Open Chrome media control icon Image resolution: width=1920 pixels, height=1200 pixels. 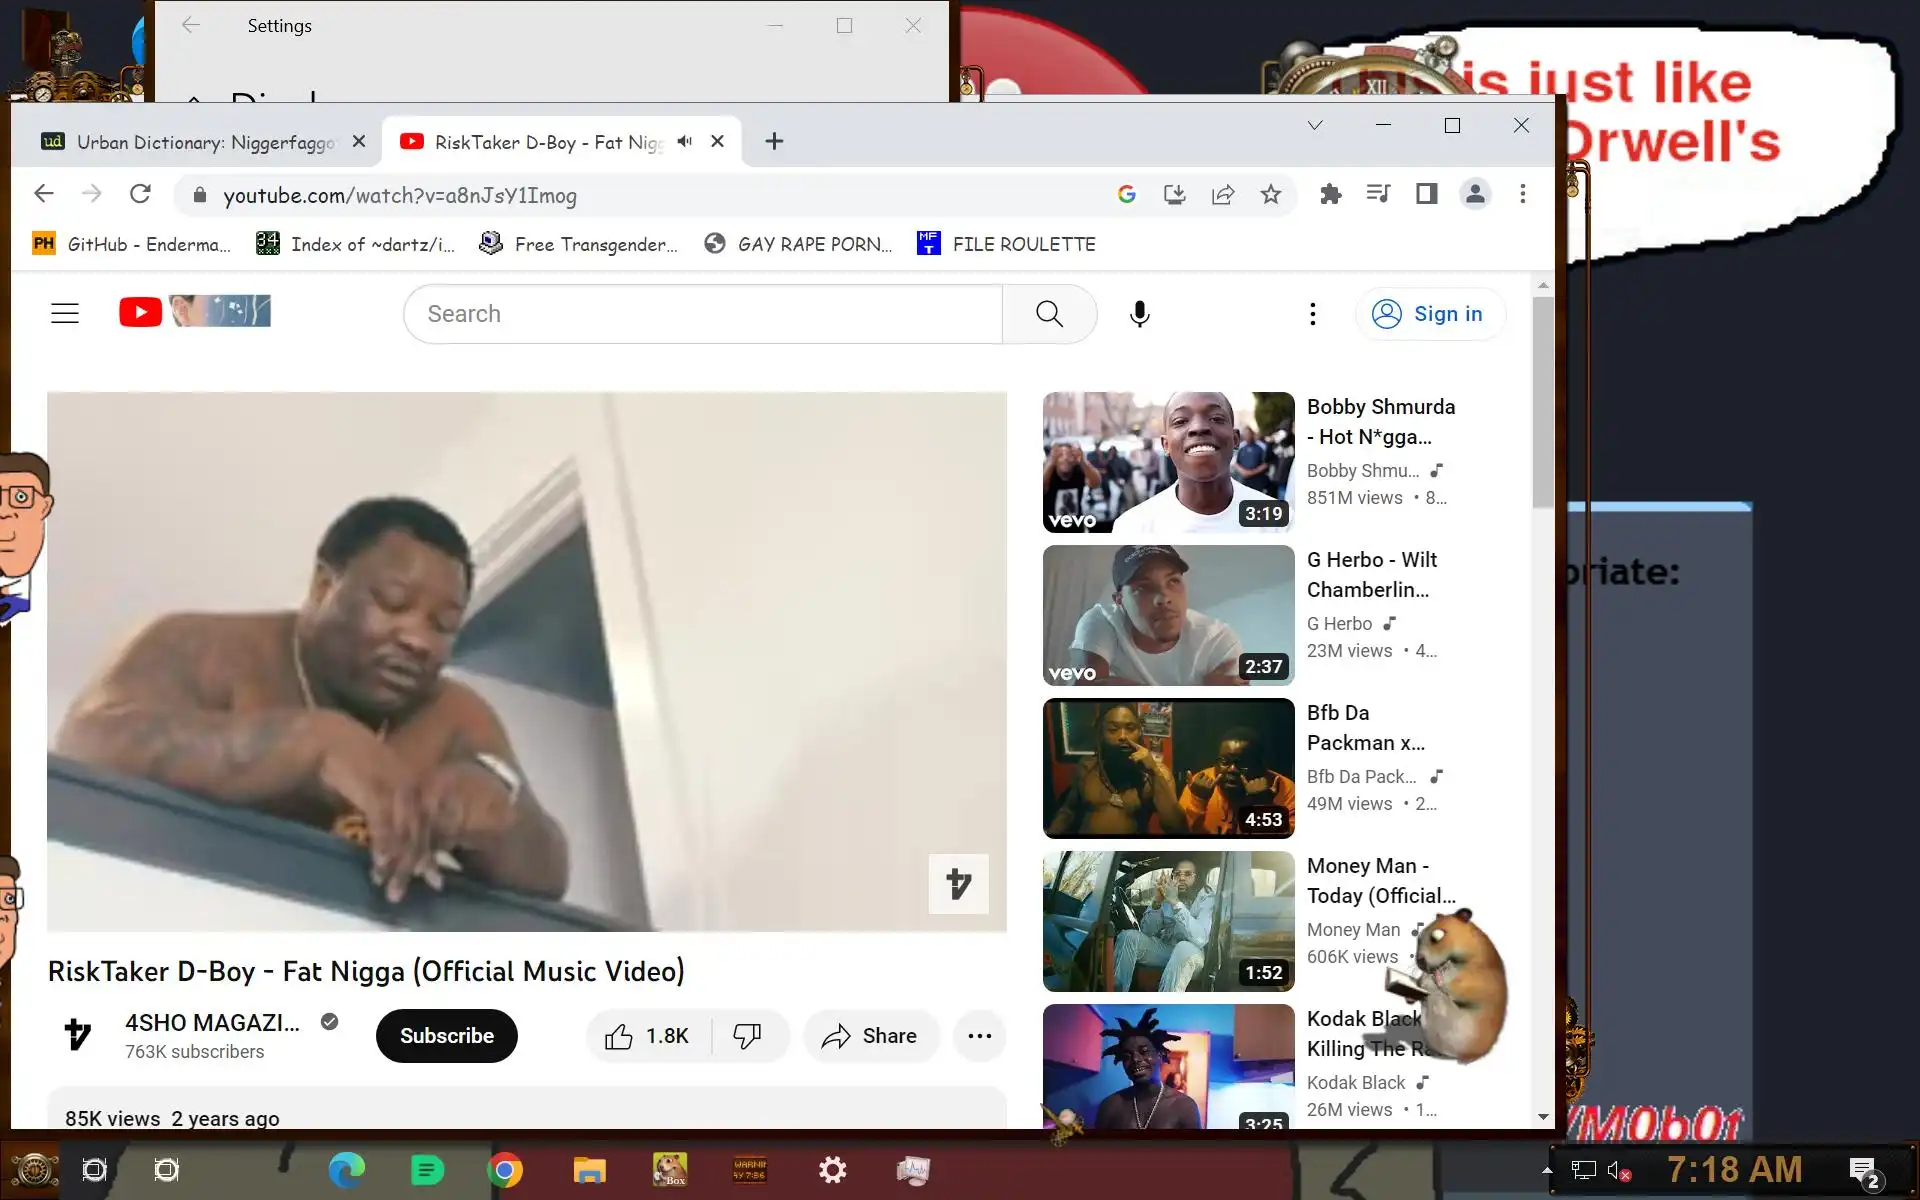pyautogui.click(x=1378, y=194)
